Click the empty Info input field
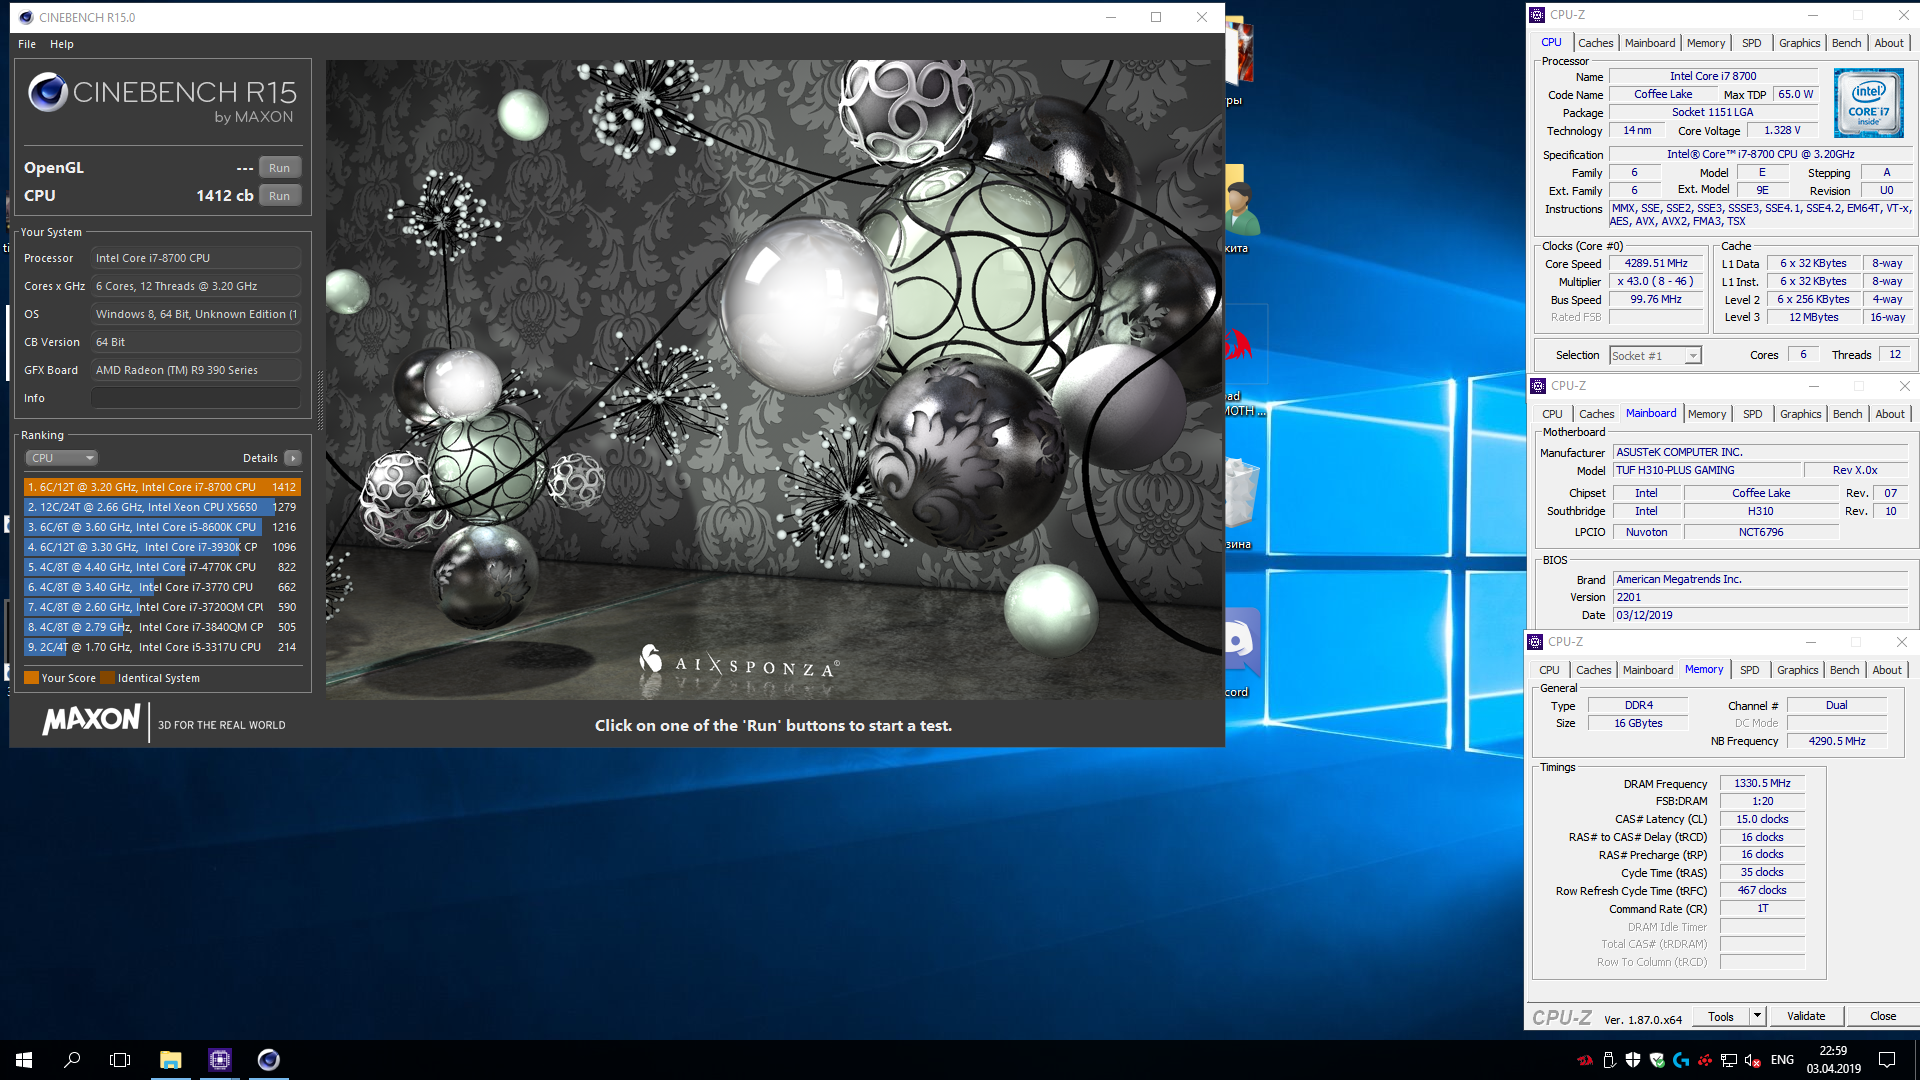This screenshot has width=1920, height=1080. (x=196, y=398)
